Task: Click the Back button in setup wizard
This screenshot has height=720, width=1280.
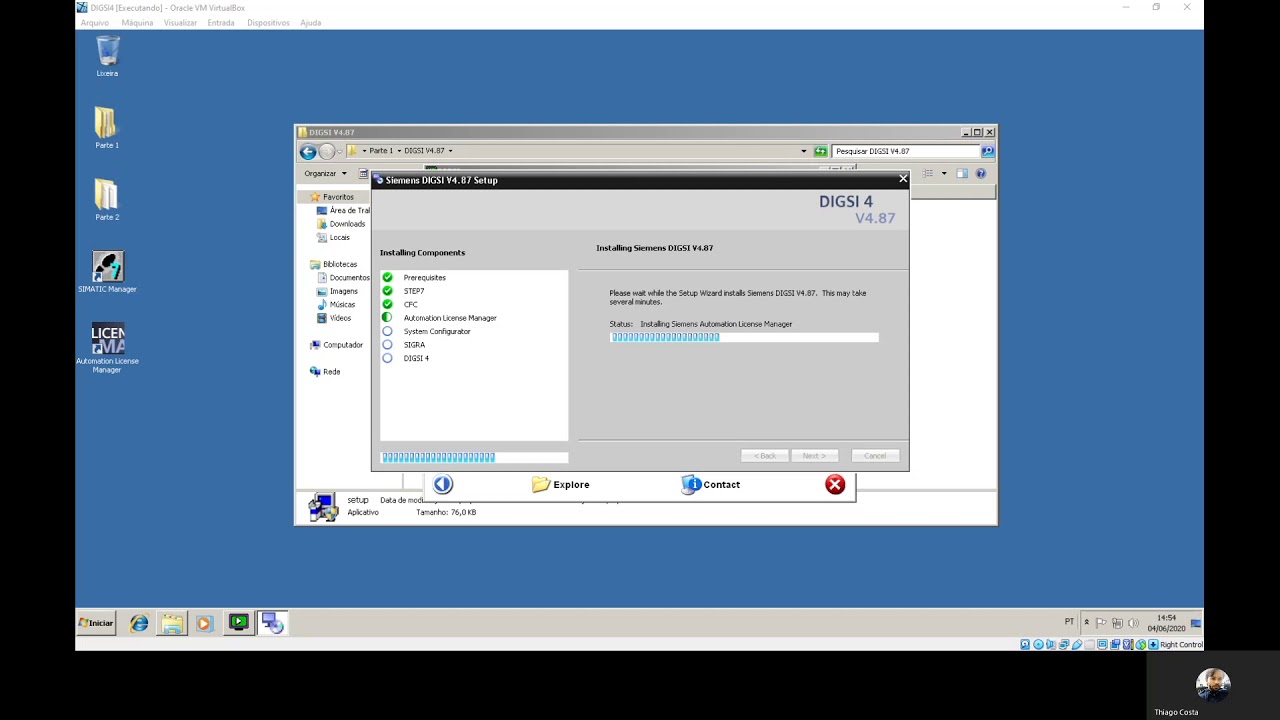Action: coord(765,456)
